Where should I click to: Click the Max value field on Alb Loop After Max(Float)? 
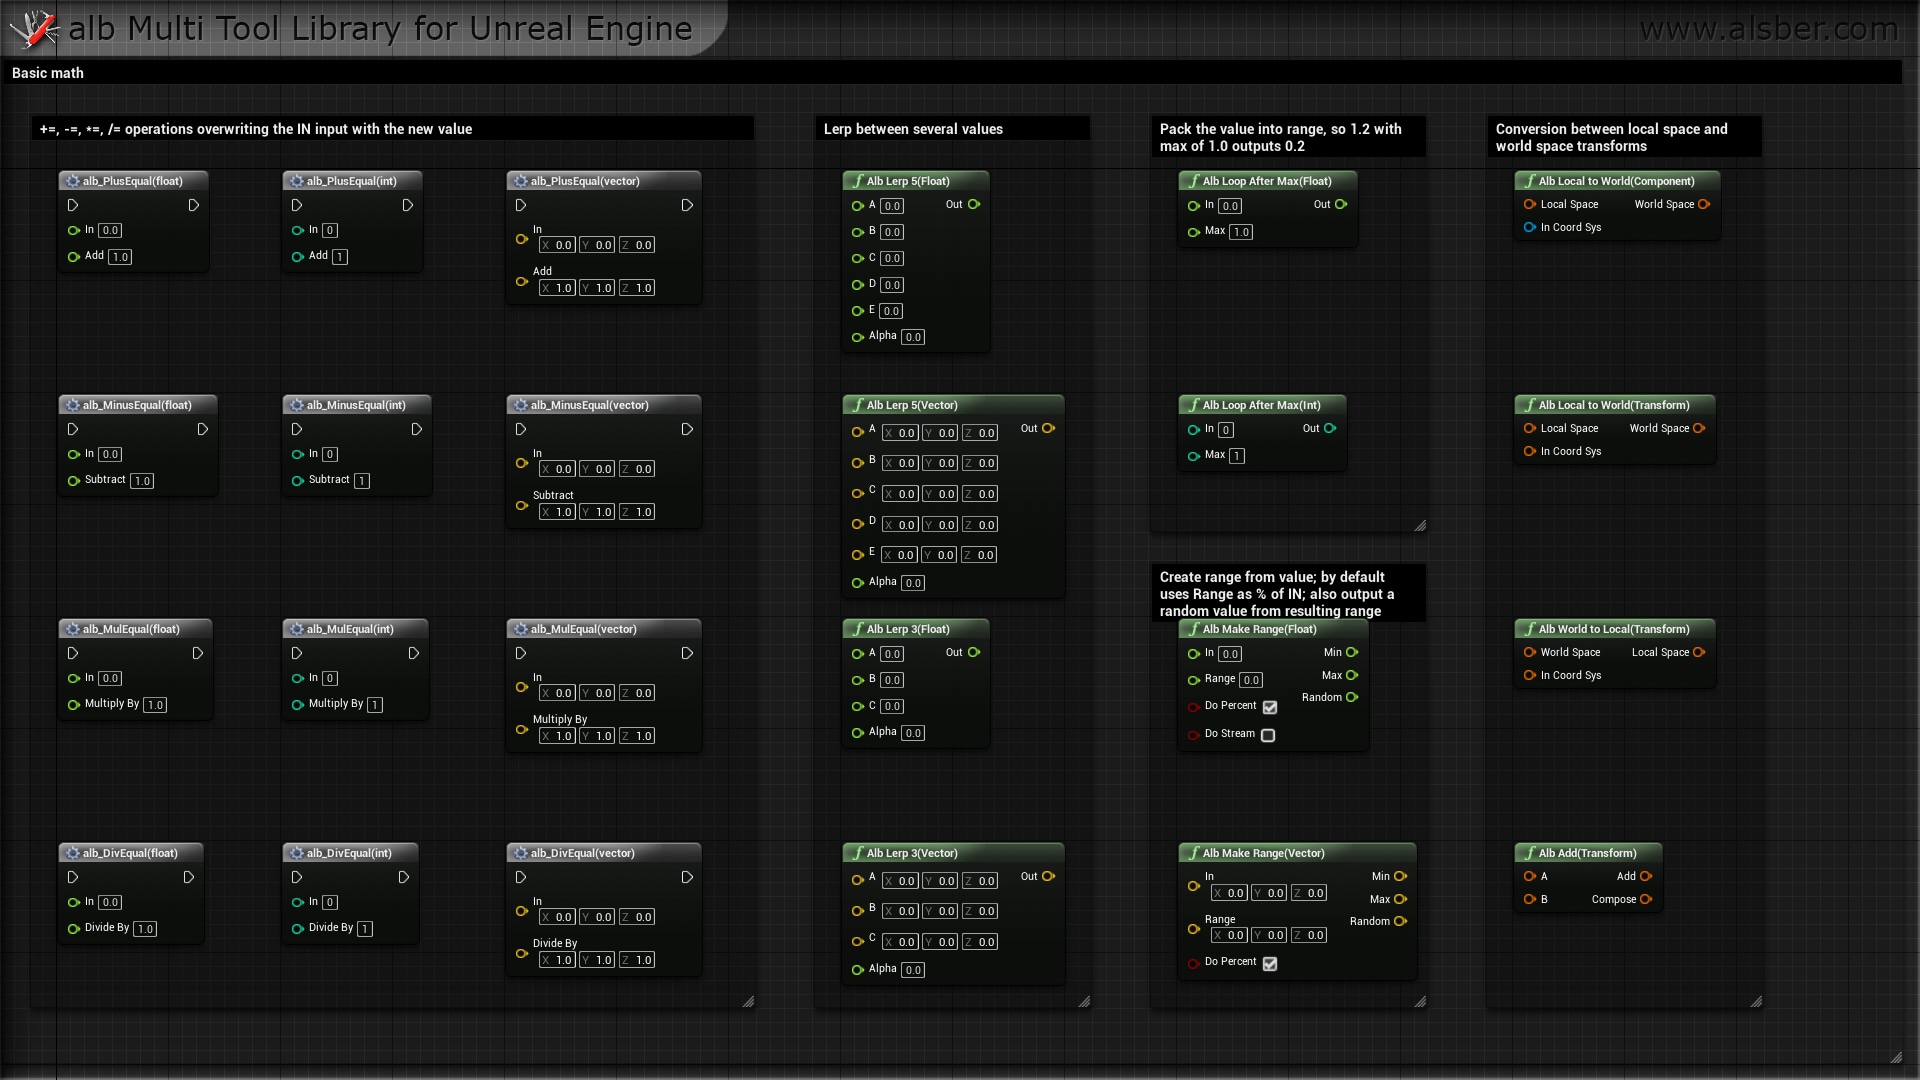[x=1240, y=231]
